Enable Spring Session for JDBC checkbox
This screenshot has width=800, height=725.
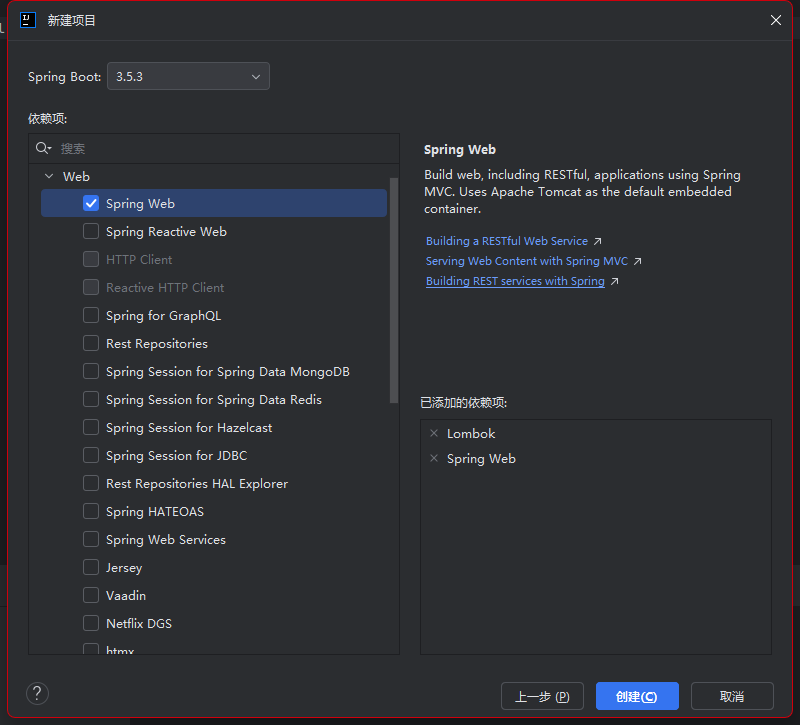[x=91, y=455]
